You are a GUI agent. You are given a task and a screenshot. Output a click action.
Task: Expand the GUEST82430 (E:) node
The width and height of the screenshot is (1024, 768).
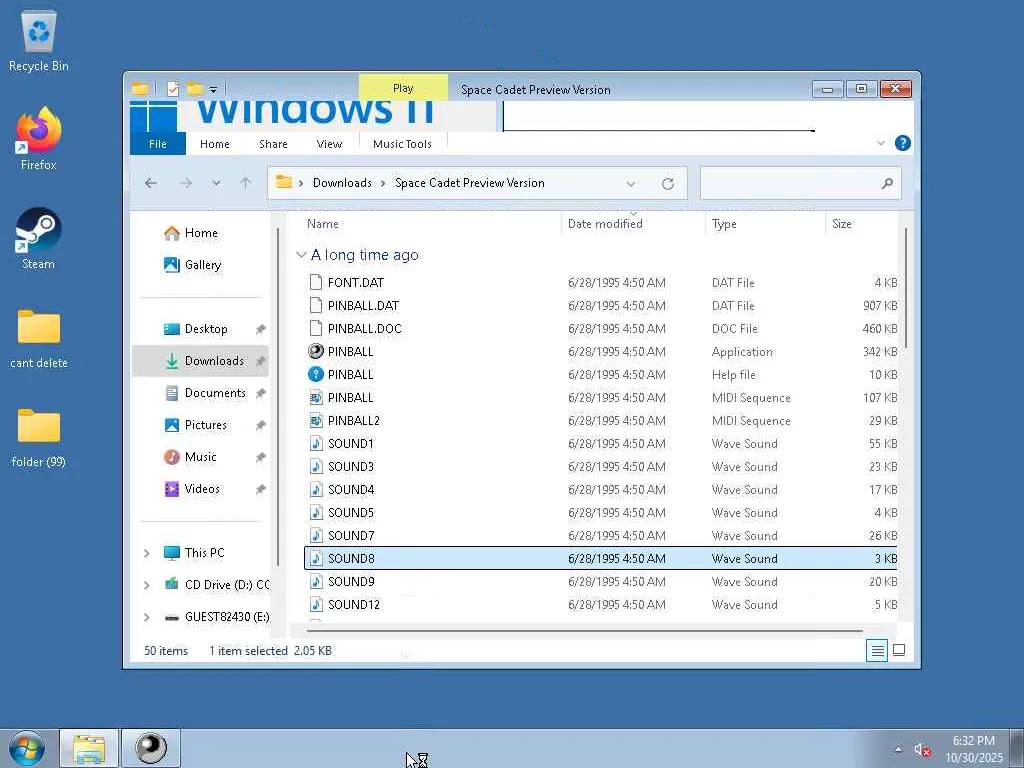coord(147,617)
